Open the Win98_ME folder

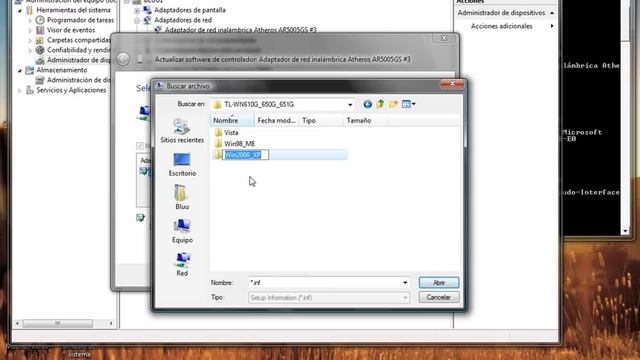240,144
